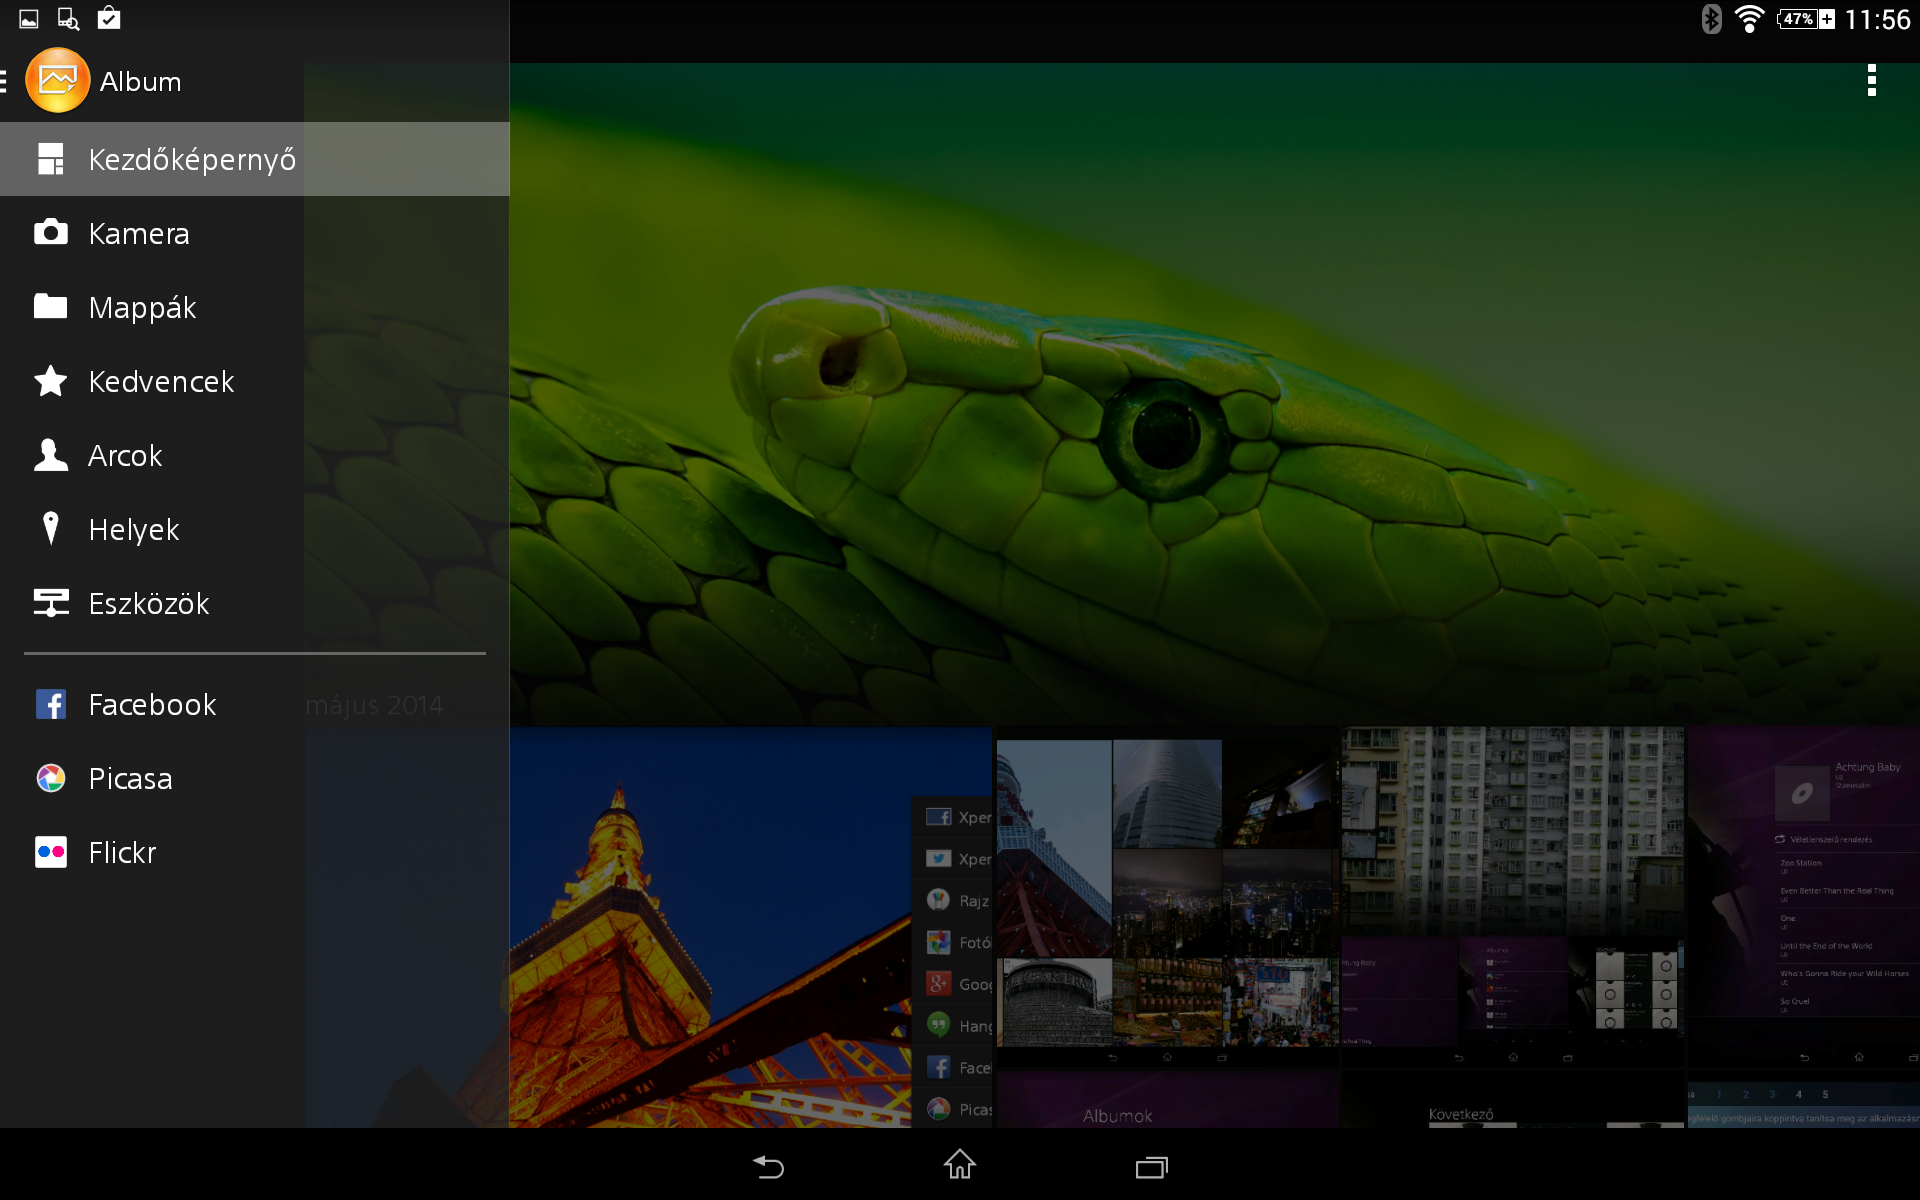Tap the Helyek map pin icon
1920x1200 pixels.
coord(51,528)
